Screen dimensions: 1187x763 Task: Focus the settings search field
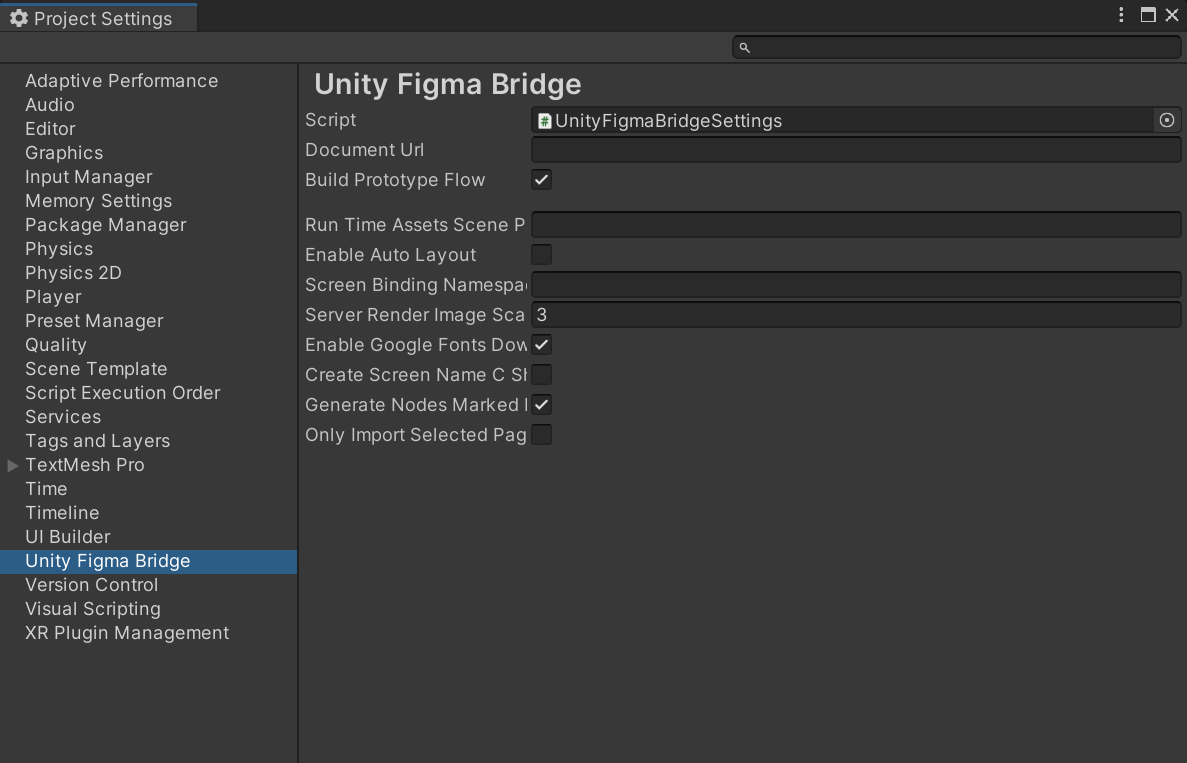tap(957, 47)
